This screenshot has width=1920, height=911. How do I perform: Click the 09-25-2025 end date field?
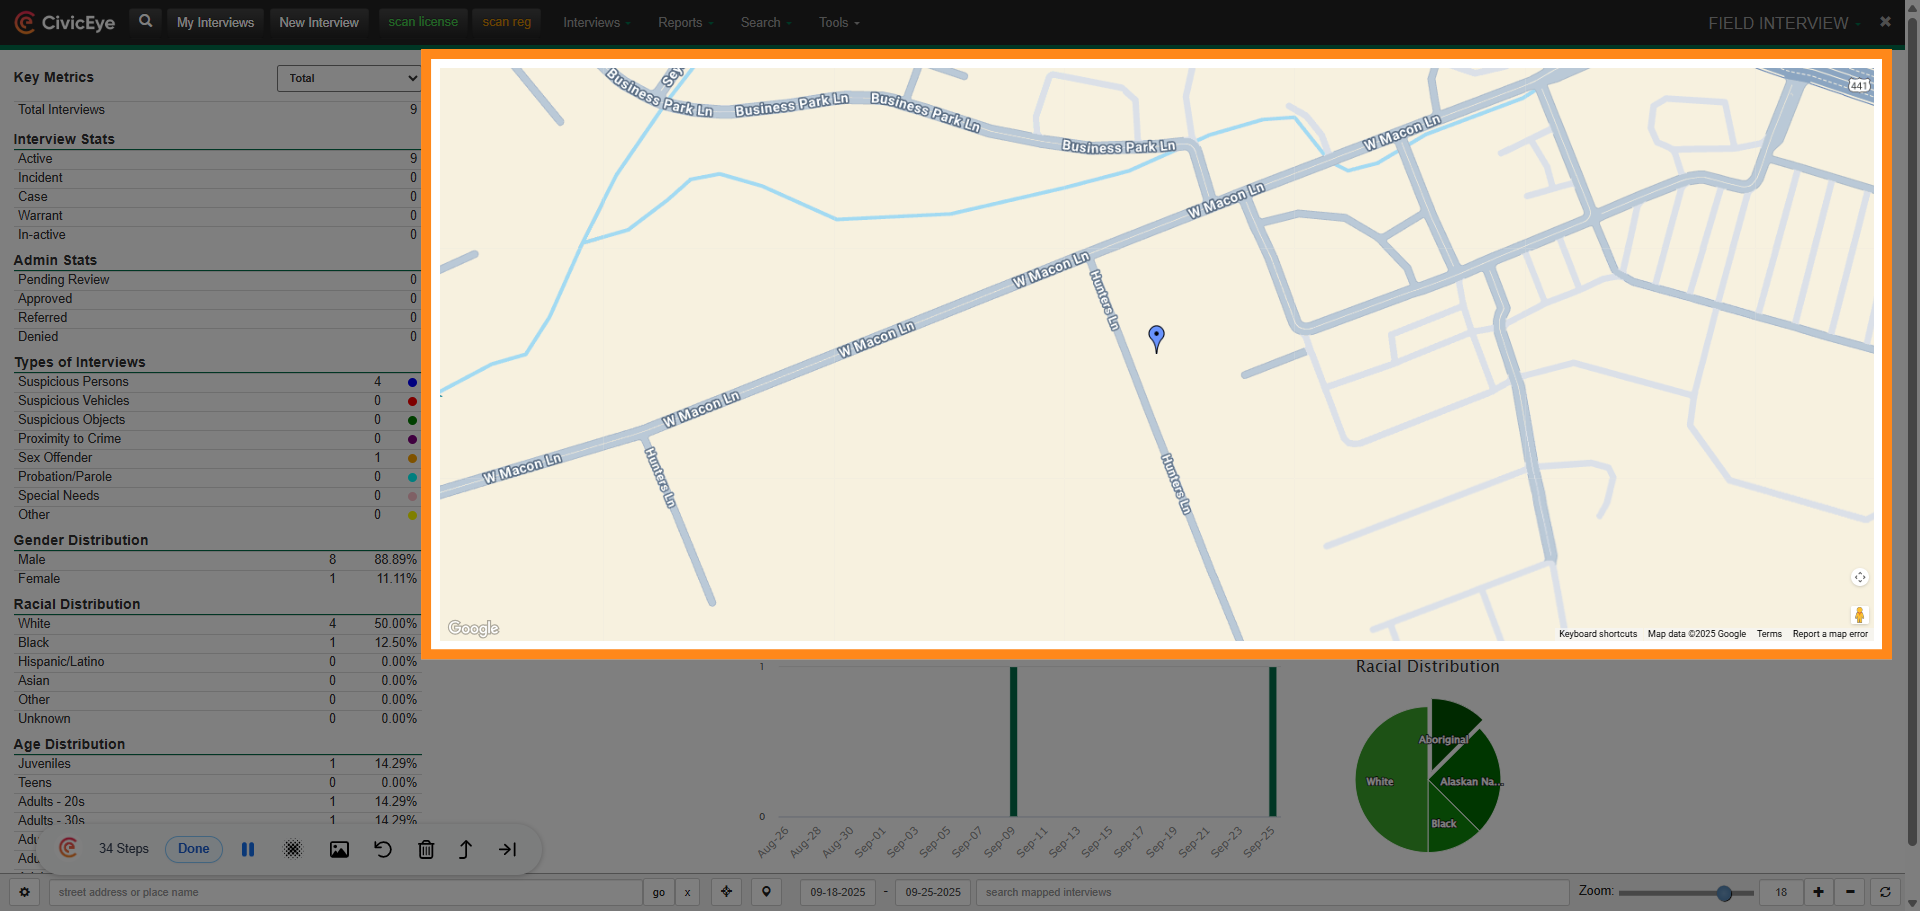point(933,892)
